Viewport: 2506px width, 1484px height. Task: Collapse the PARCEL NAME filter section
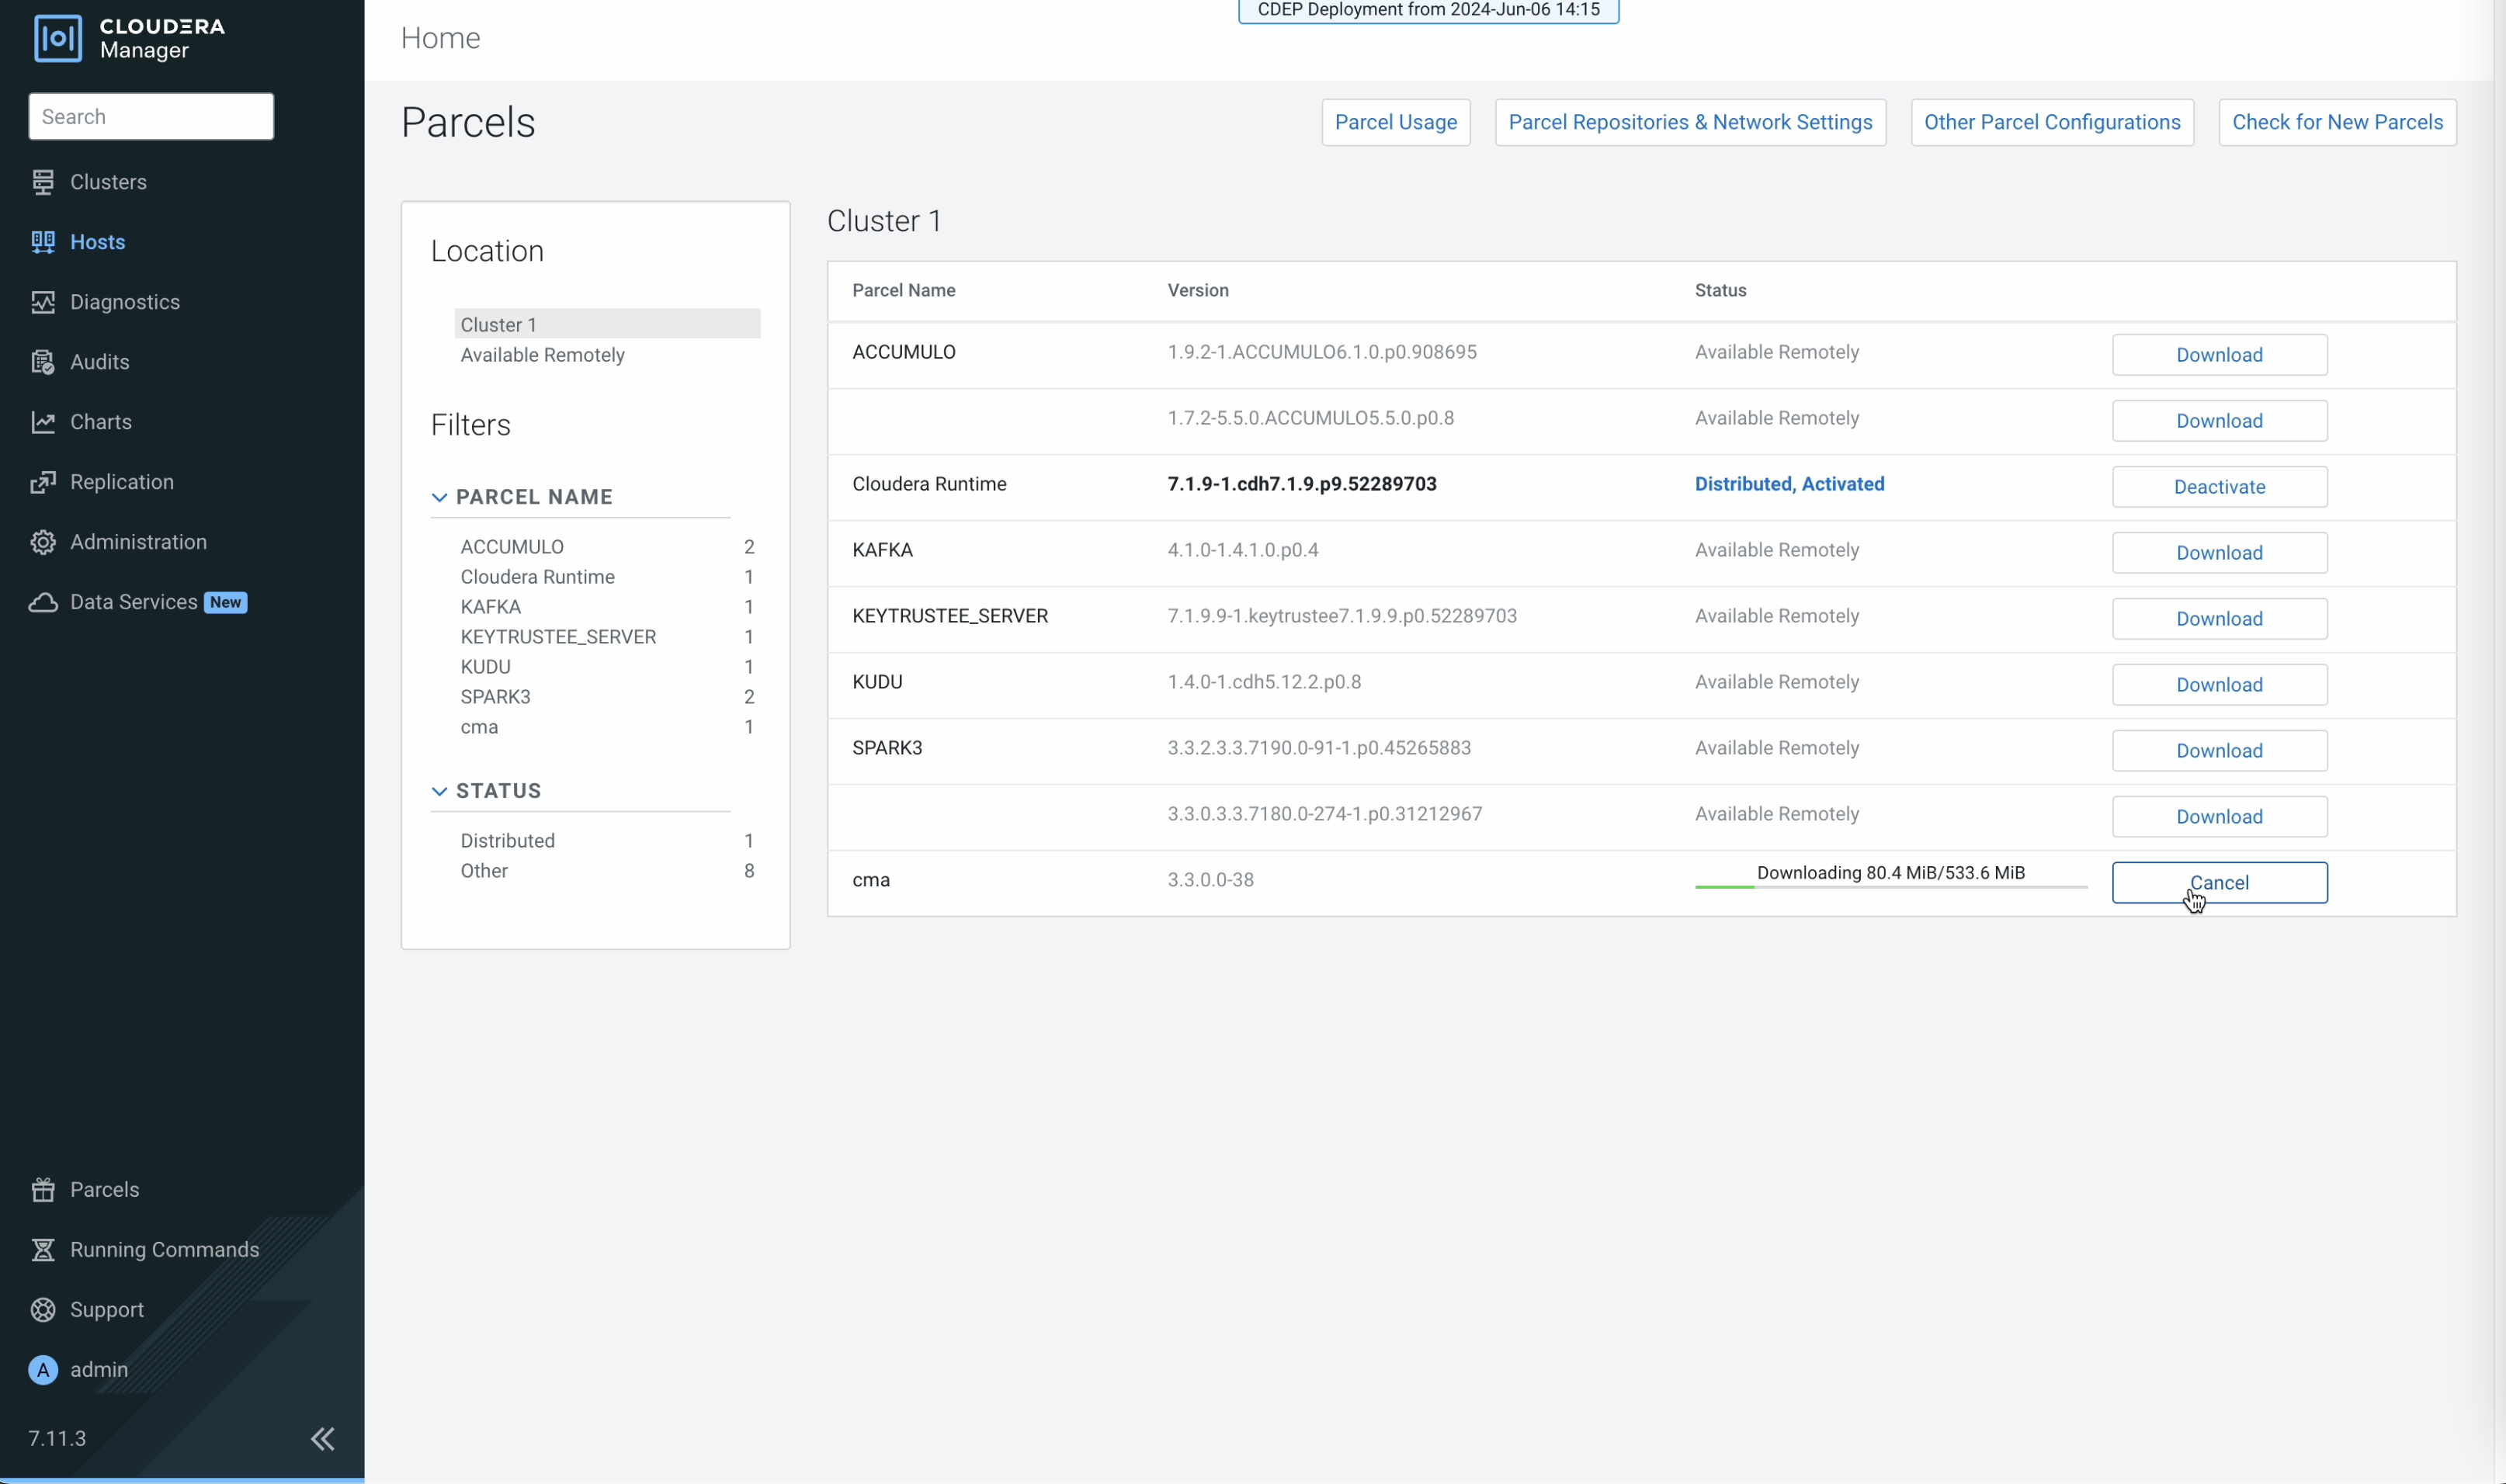439,497
